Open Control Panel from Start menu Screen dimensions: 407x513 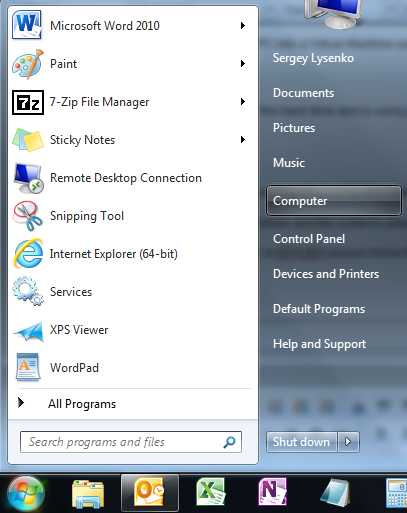pyautogui.click(x=309, y=239)
